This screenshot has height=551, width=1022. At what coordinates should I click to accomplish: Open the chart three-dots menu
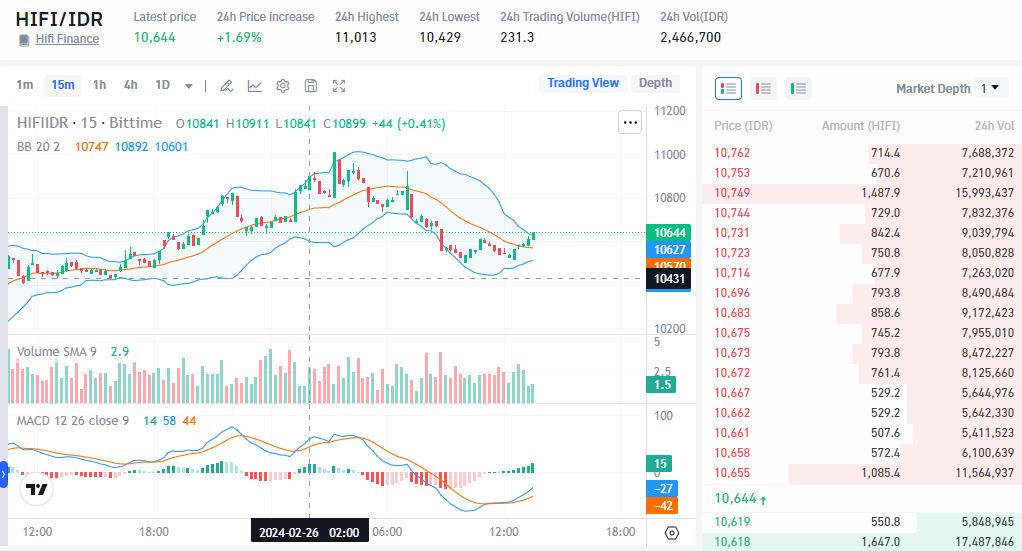(x=630, y=122)
